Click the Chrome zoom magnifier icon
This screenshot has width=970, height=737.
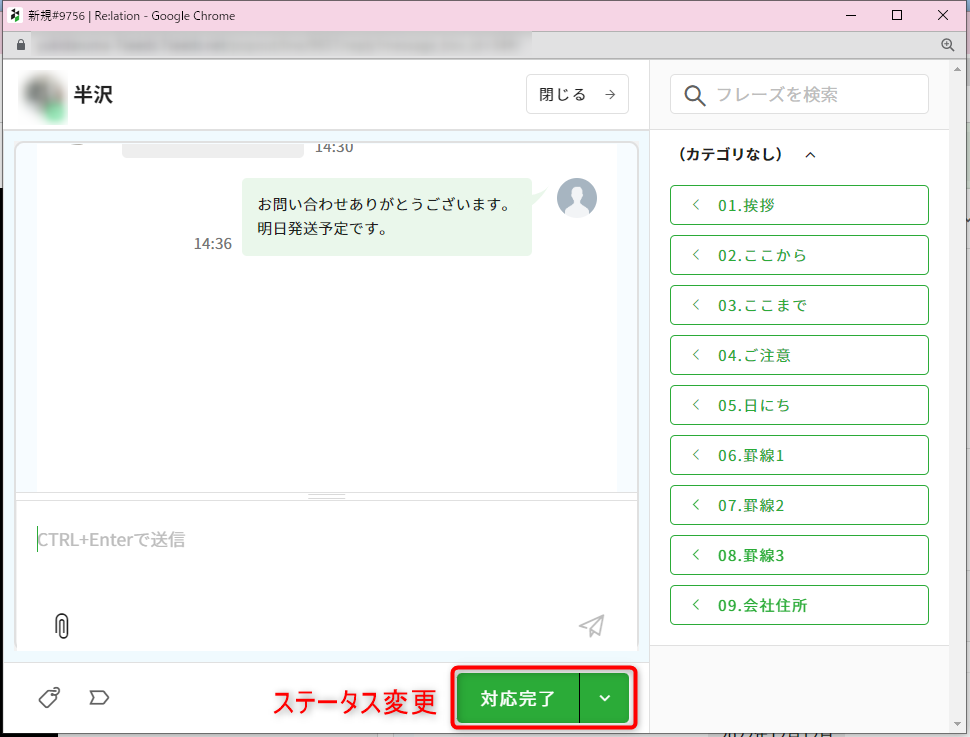pyautogui.click(x=947, y=45)
